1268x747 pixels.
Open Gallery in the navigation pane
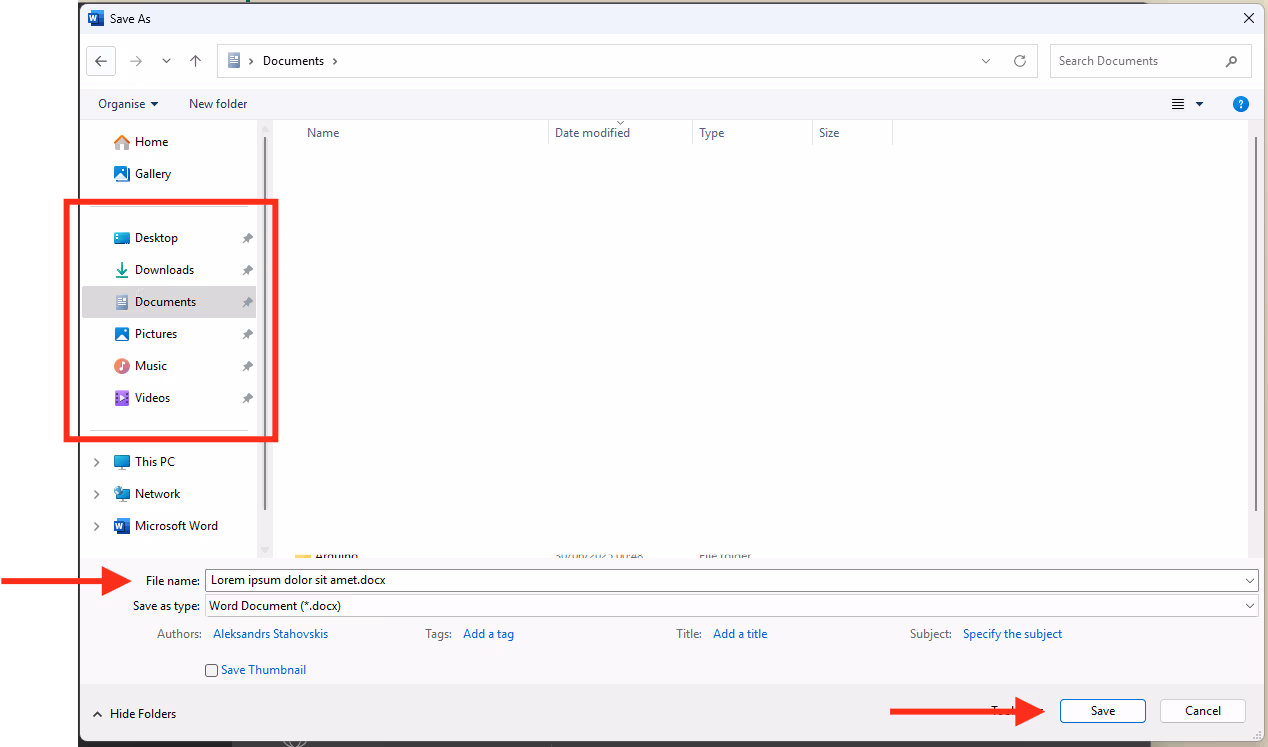pos(153,174)
